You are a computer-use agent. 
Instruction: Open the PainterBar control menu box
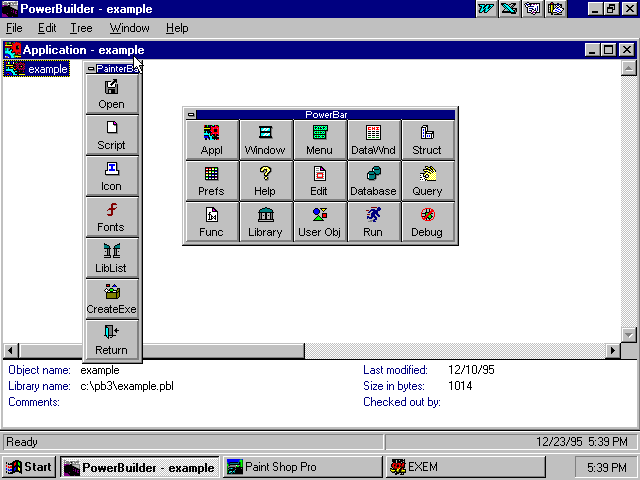click(x=91, y=69)
